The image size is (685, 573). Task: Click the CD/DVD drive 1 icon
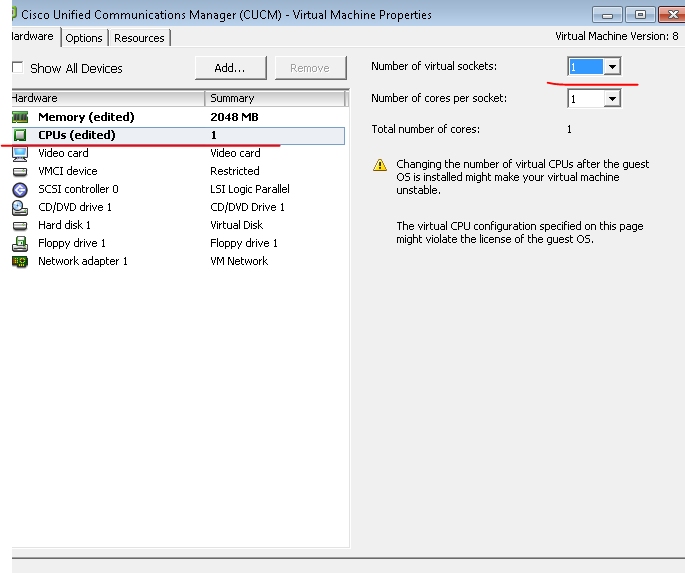[x=20, y=208]
